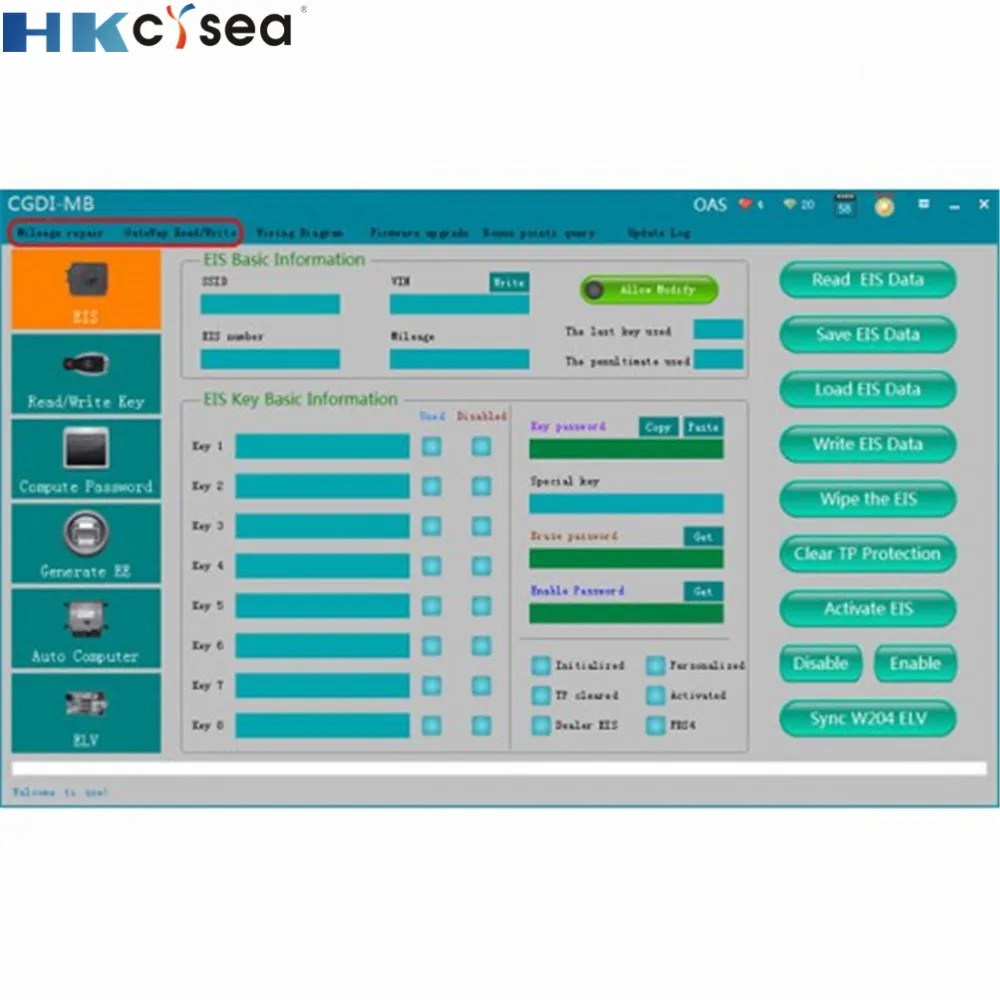Check the TP cleared checkbox
Screen dimensions: 1000x1000
pos(541,696)
